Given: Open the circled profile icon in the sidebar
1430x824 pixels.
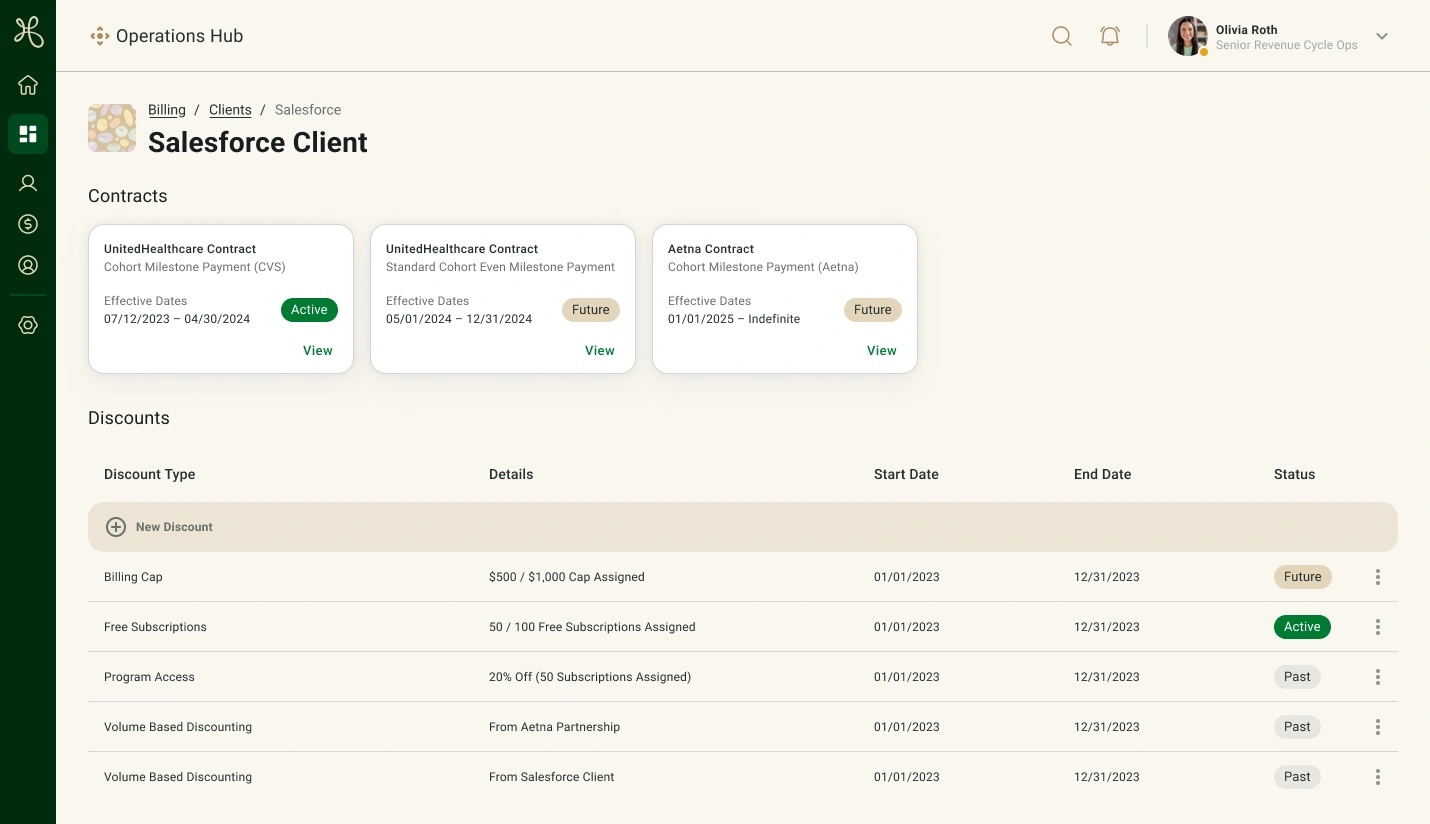Looking at the screenshot, I should click(x=28, y=265).
